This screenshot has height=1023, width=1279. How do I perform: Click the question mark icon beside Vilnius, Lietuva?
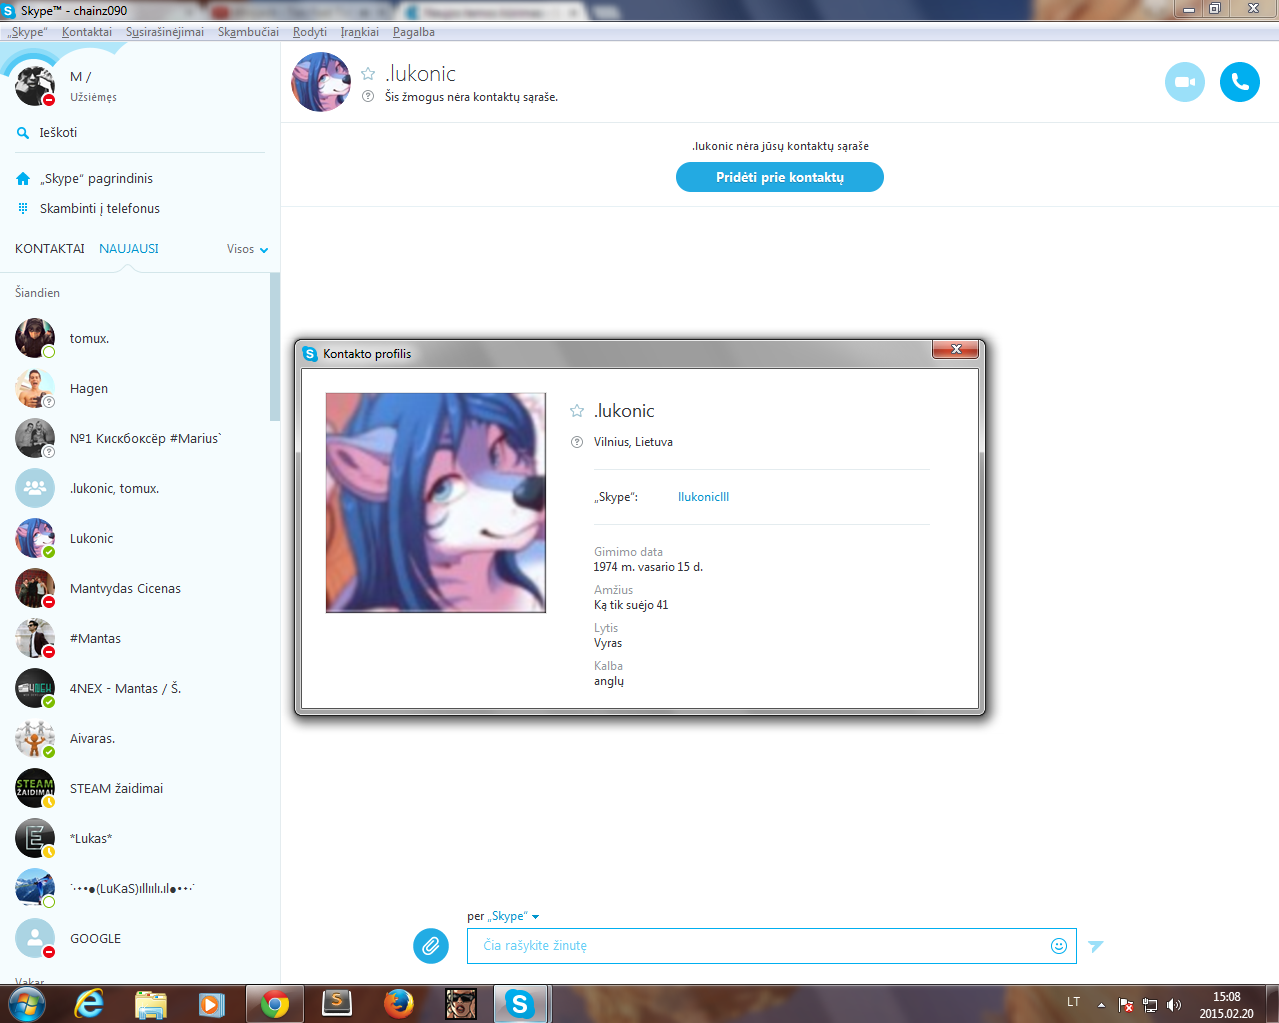coord(576,442)
